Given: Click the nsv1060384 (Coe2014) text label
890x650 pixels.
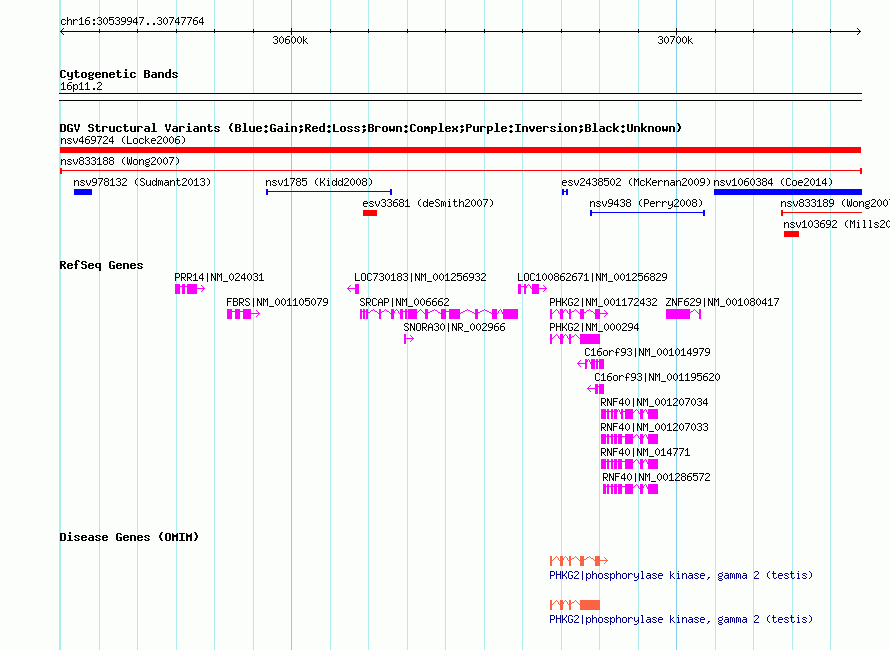Looking at the screenshot, I should click(773, 182).
